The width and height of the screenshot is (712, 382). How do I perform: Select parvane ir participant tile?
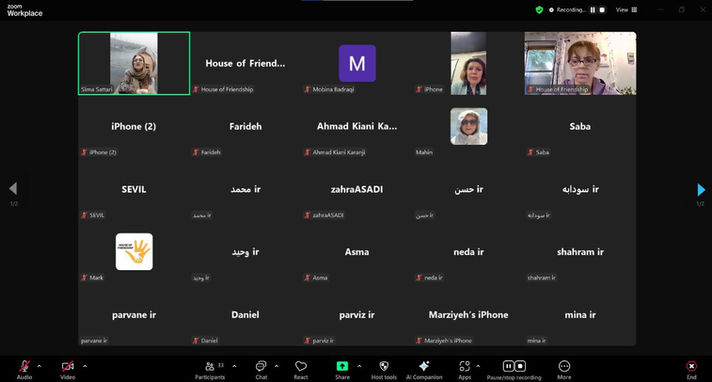(x=134, y=314)
